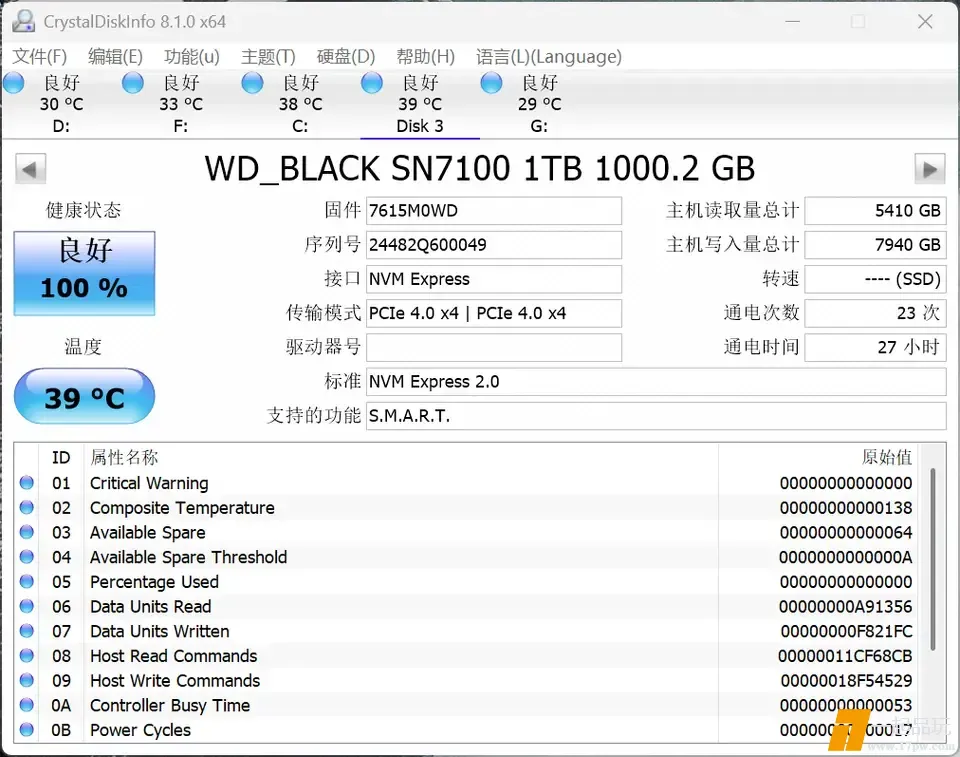Click the 33 °C temperature of drive F:
The height and width of the screenshot is (757, 960).
(181, 104)
